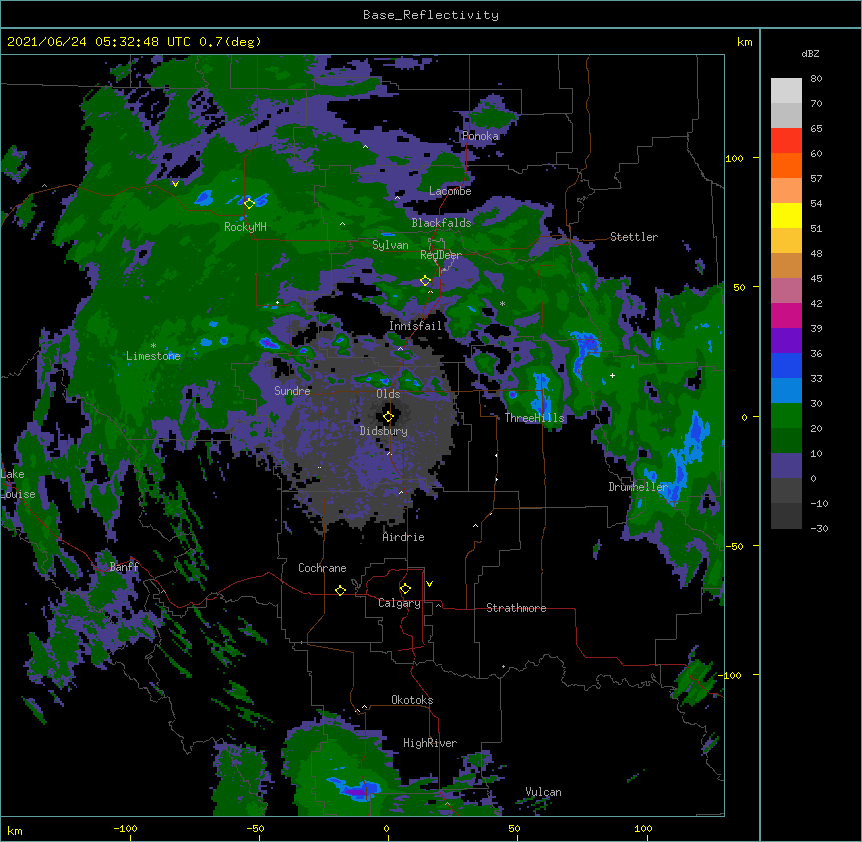862x842 pixels.
Task: Select the Drumheller label
Action: pos(638,487)
